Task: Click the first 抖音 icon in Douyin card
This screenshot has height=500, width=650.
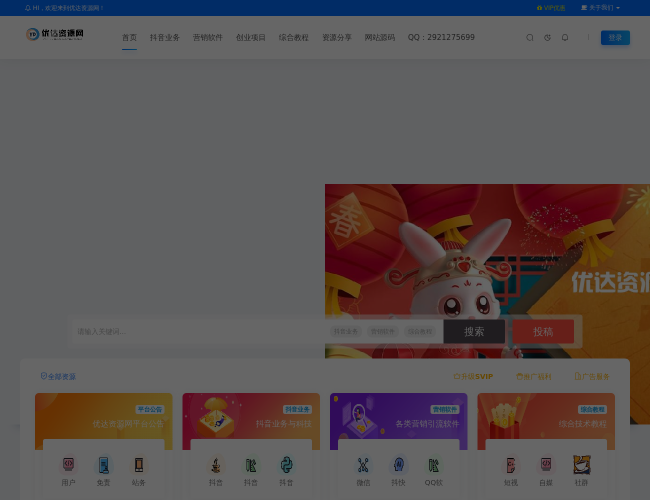Action: click(x=216, y=466)
